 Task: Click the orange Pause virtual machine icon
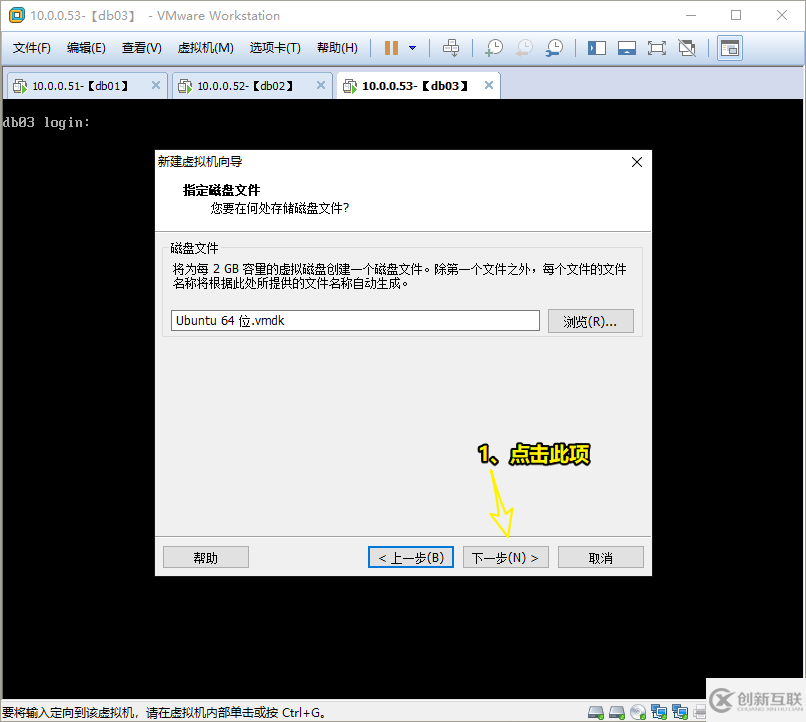click(391, 48)
